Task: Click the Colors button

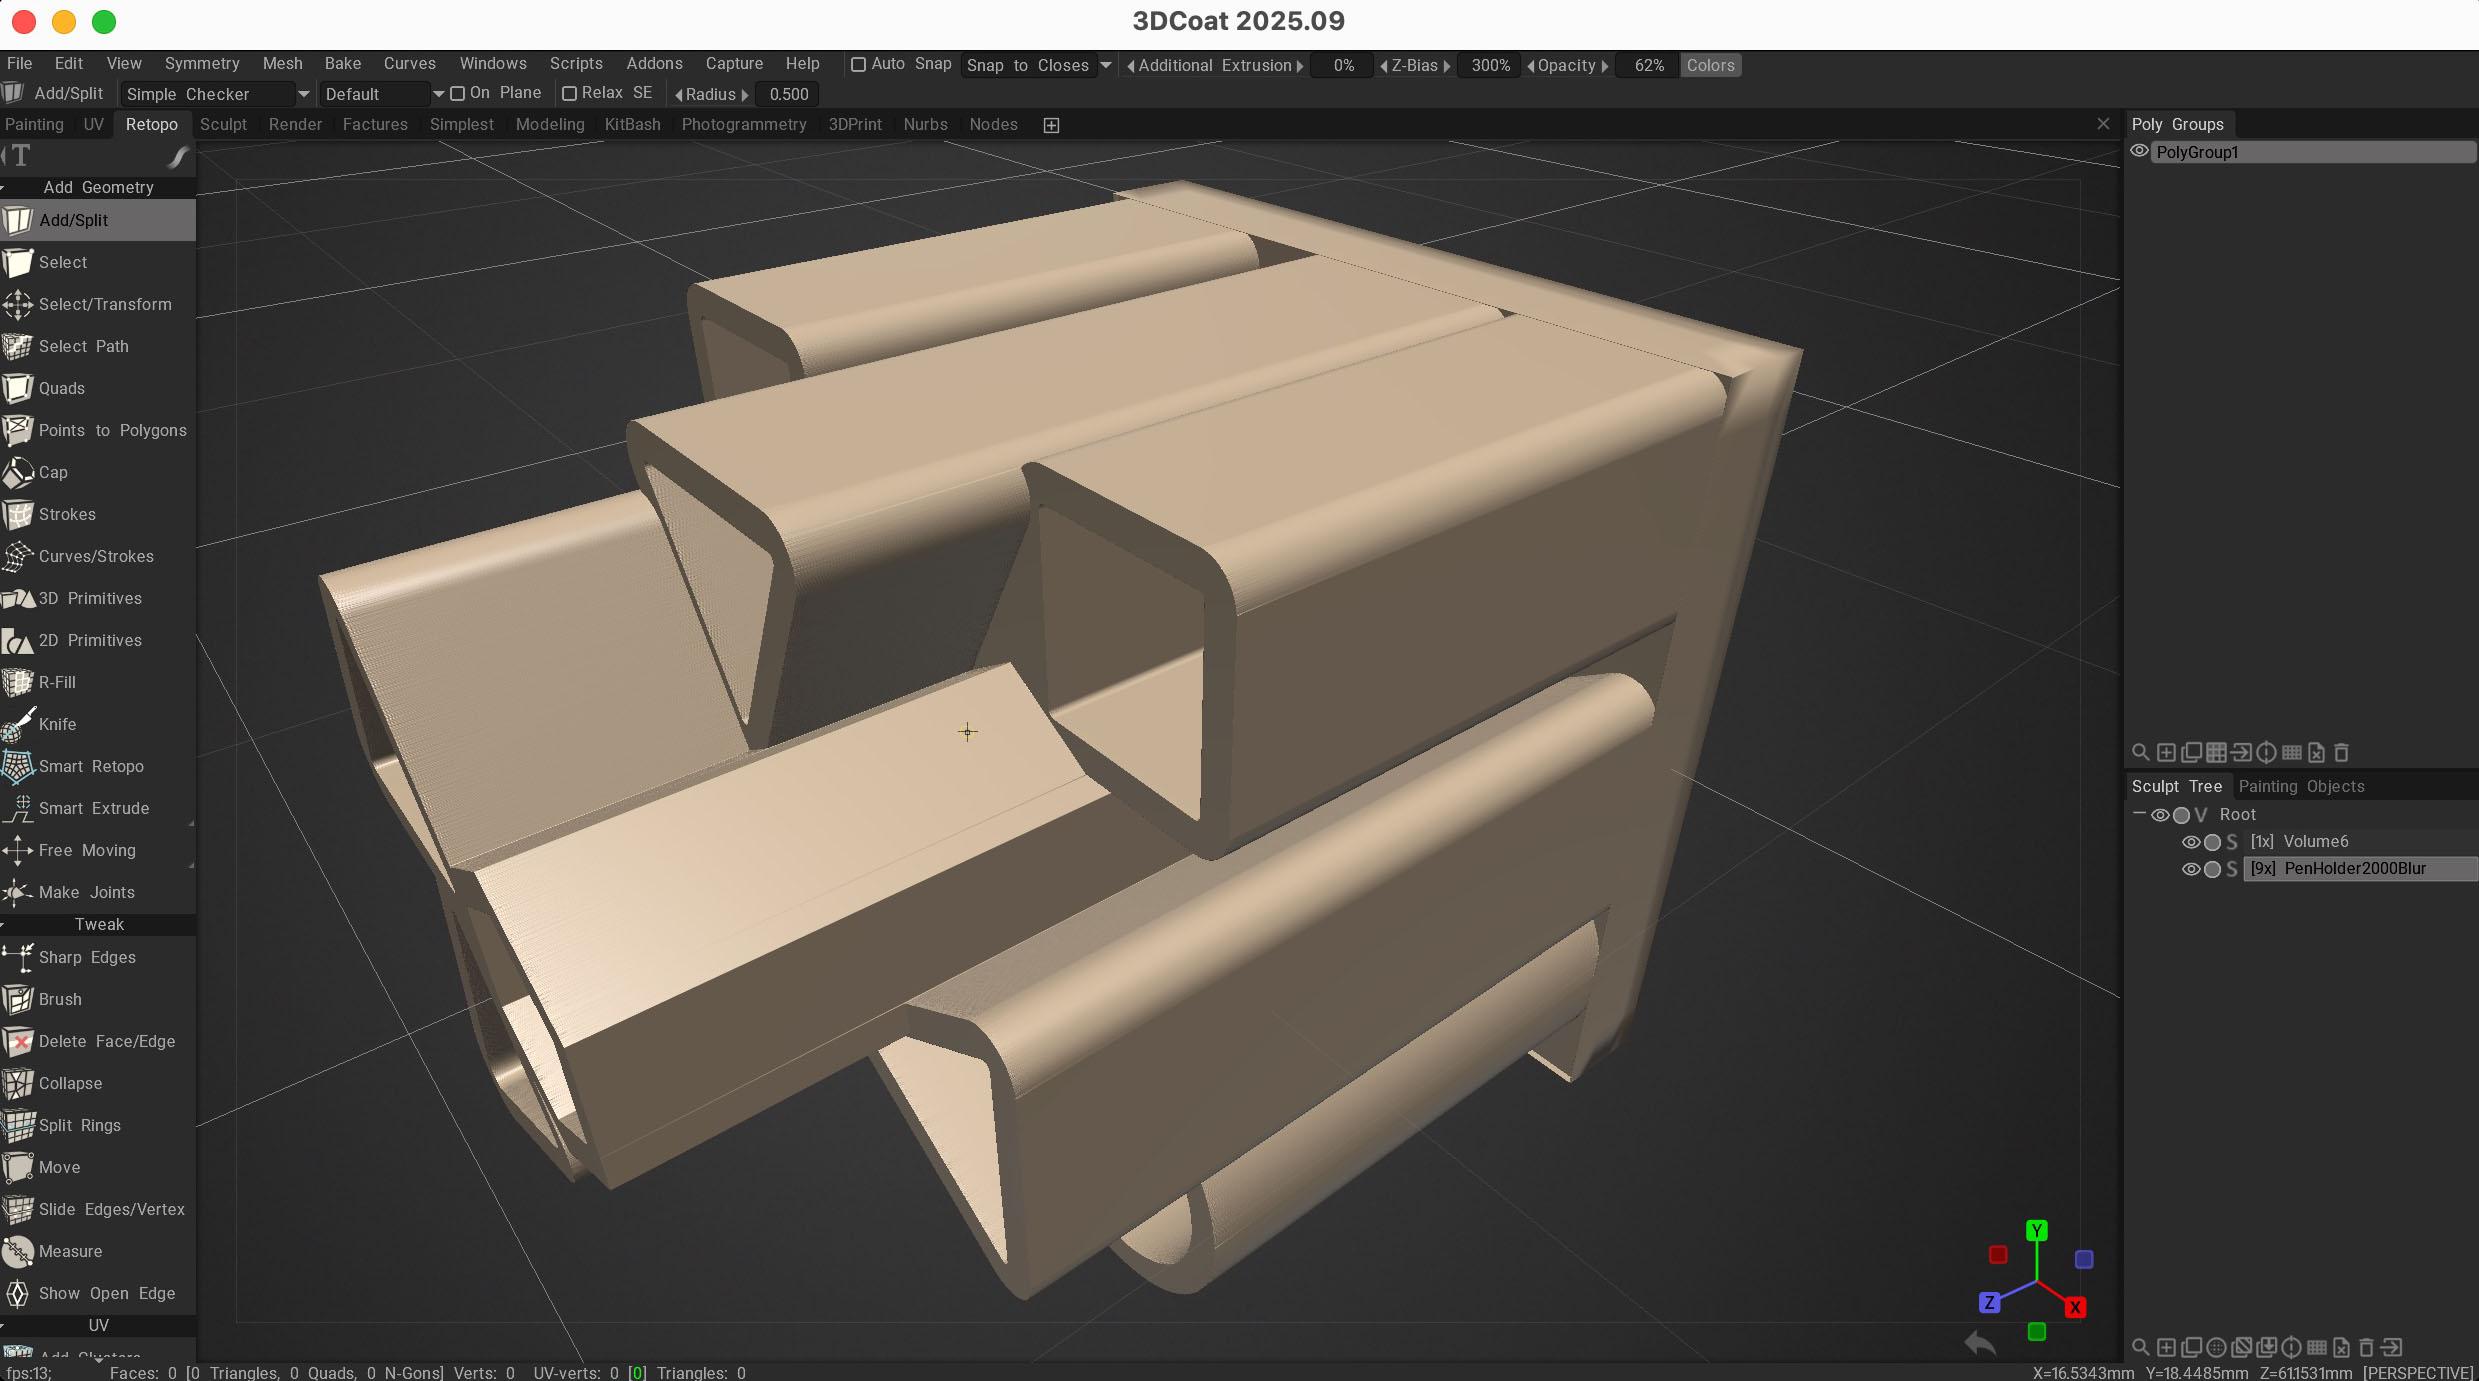Action: click(x=1710, y=65)
